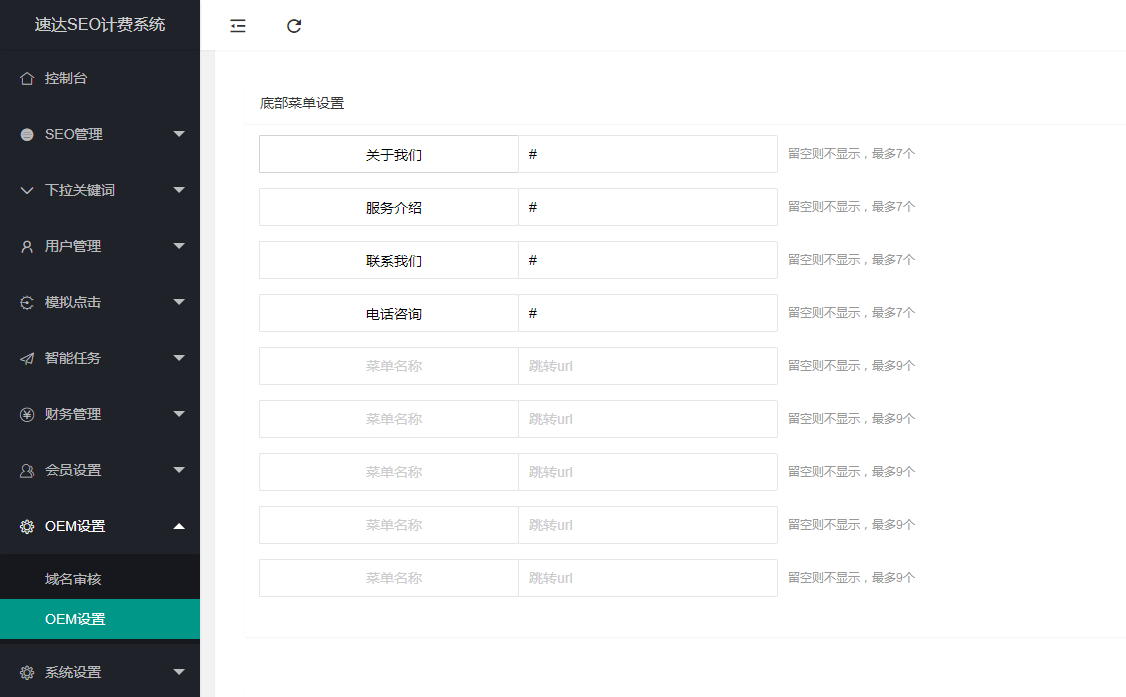Screen dimensions: 1126x697
Task: Collapse the OEM设置 parent menu arrow
Action: click(179, 526)
